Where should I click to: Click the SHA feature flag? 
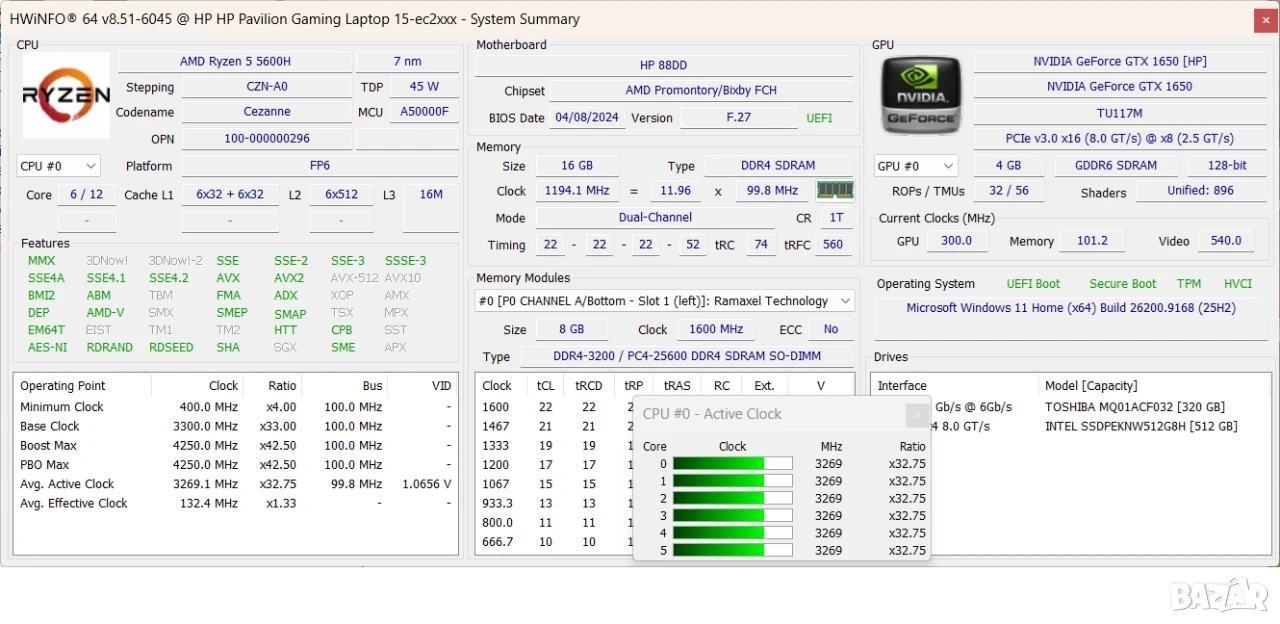[228, 347]
